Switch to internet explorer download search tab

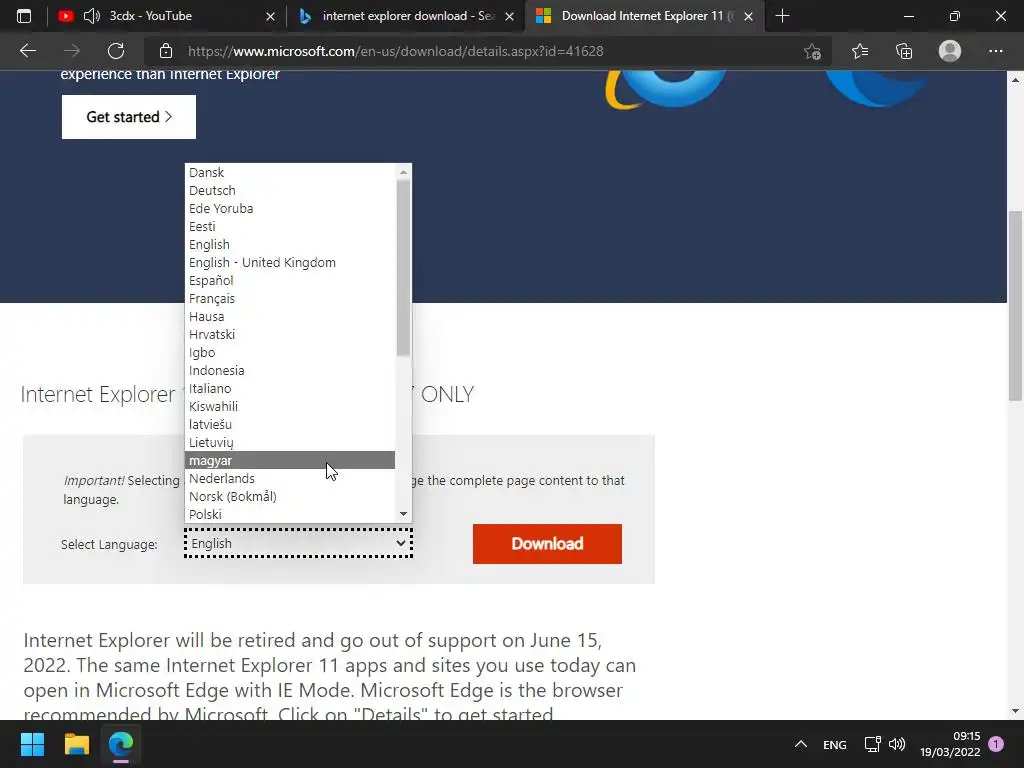pyautogui.click(x=408, y=16)
